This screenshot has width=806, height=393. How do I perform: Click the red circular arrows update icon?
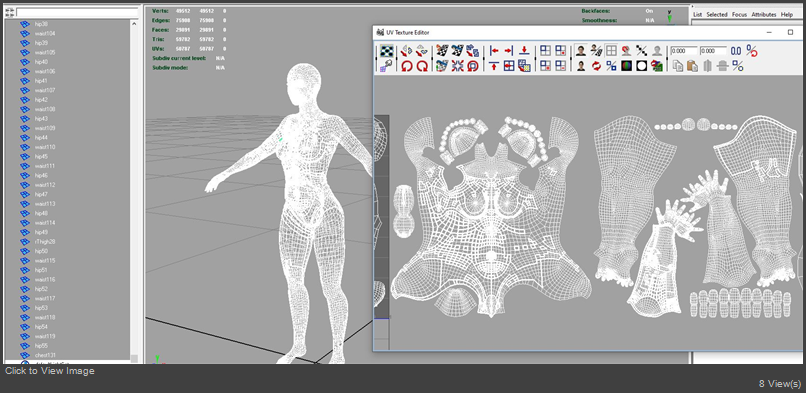click(x=596, y=66)
